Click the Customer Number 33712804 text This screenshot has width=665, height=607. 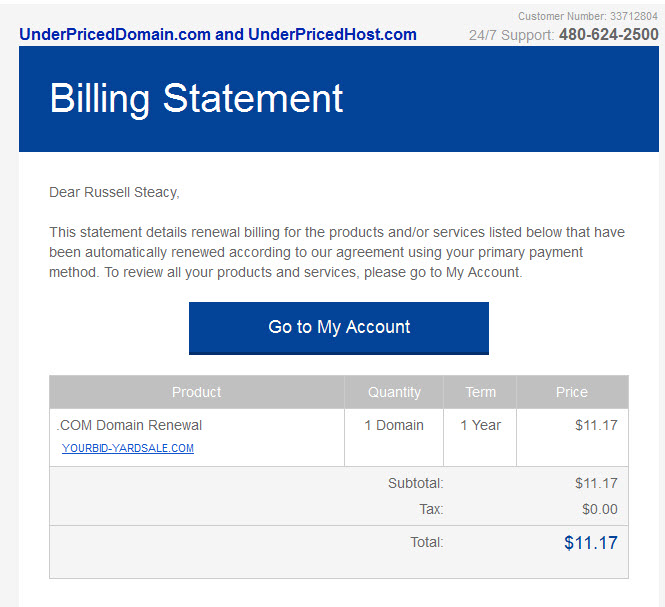[x=588, y=16]
